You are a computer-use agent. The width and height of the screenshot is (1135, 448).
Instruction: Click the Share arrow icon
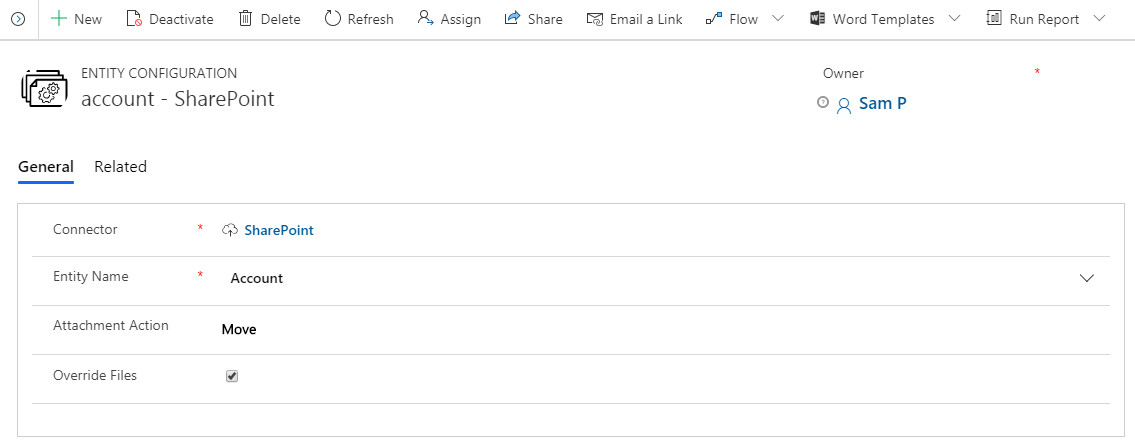512,19
